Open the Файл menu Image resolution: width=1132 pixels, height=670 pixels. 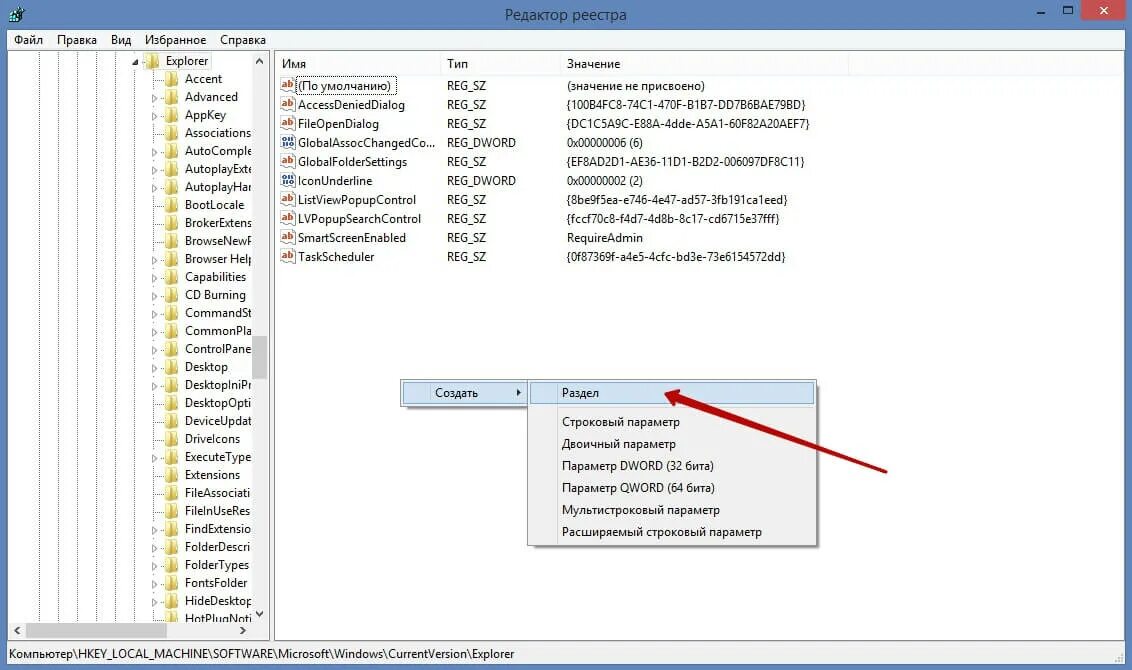pyautogui.click(x=29, y=40)
